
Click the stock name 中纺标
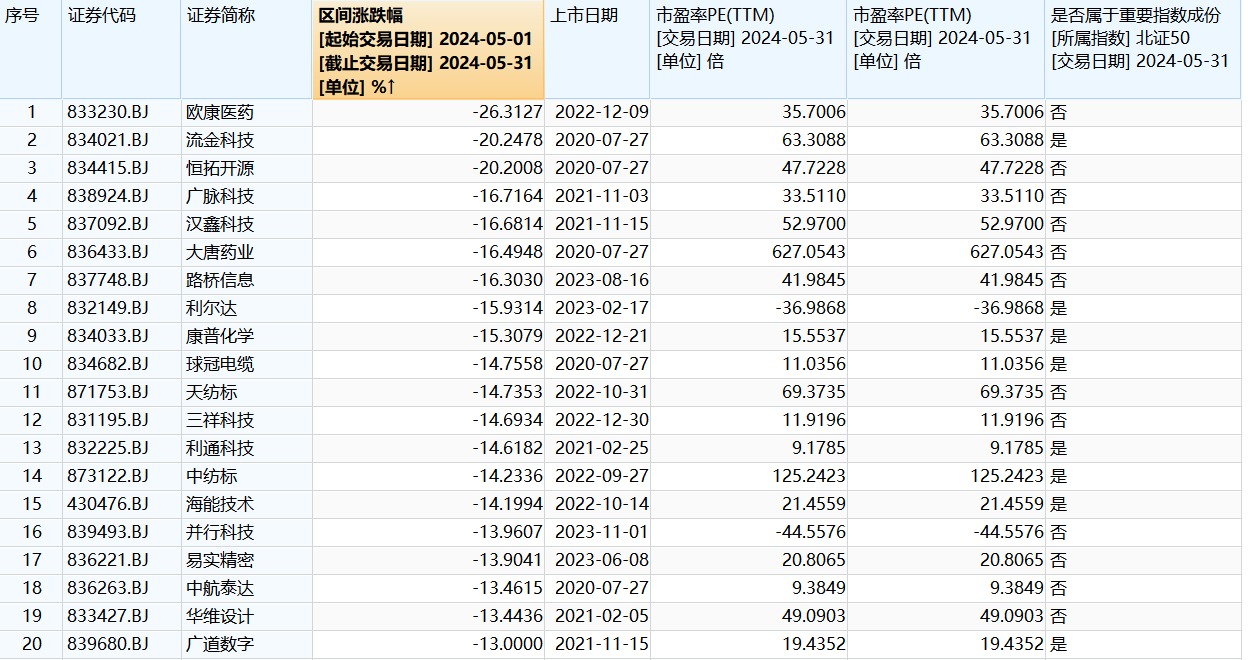coord(212,476)
